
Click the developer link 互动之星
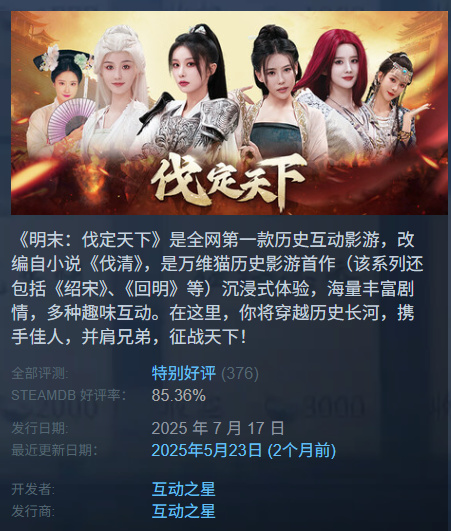click(184, 489)
